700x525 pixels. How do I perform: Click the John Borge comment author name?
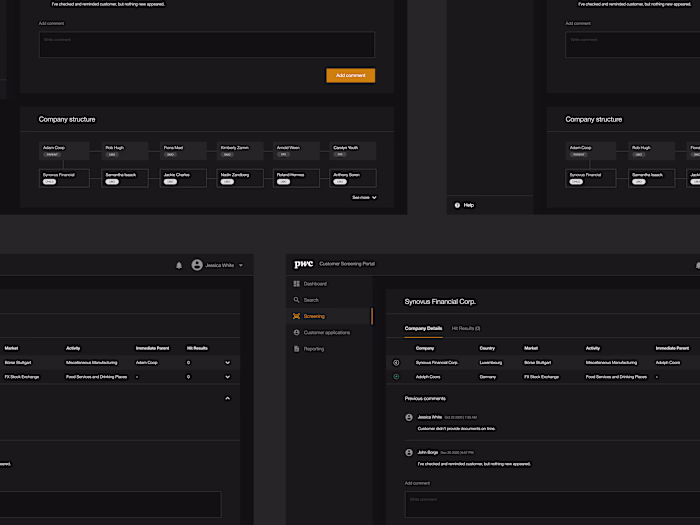pos(428,452)
